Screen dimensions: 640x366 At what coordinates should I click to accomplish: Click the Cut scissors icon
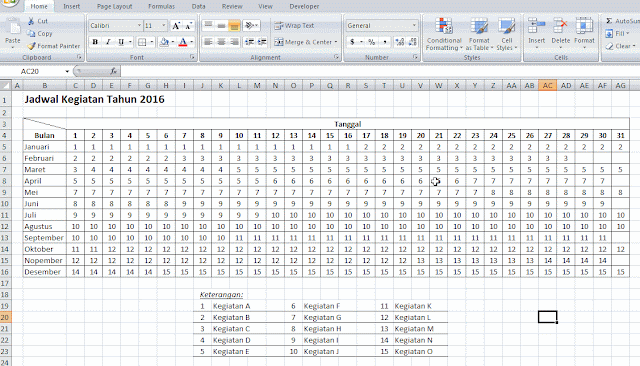tap(31, 21)
